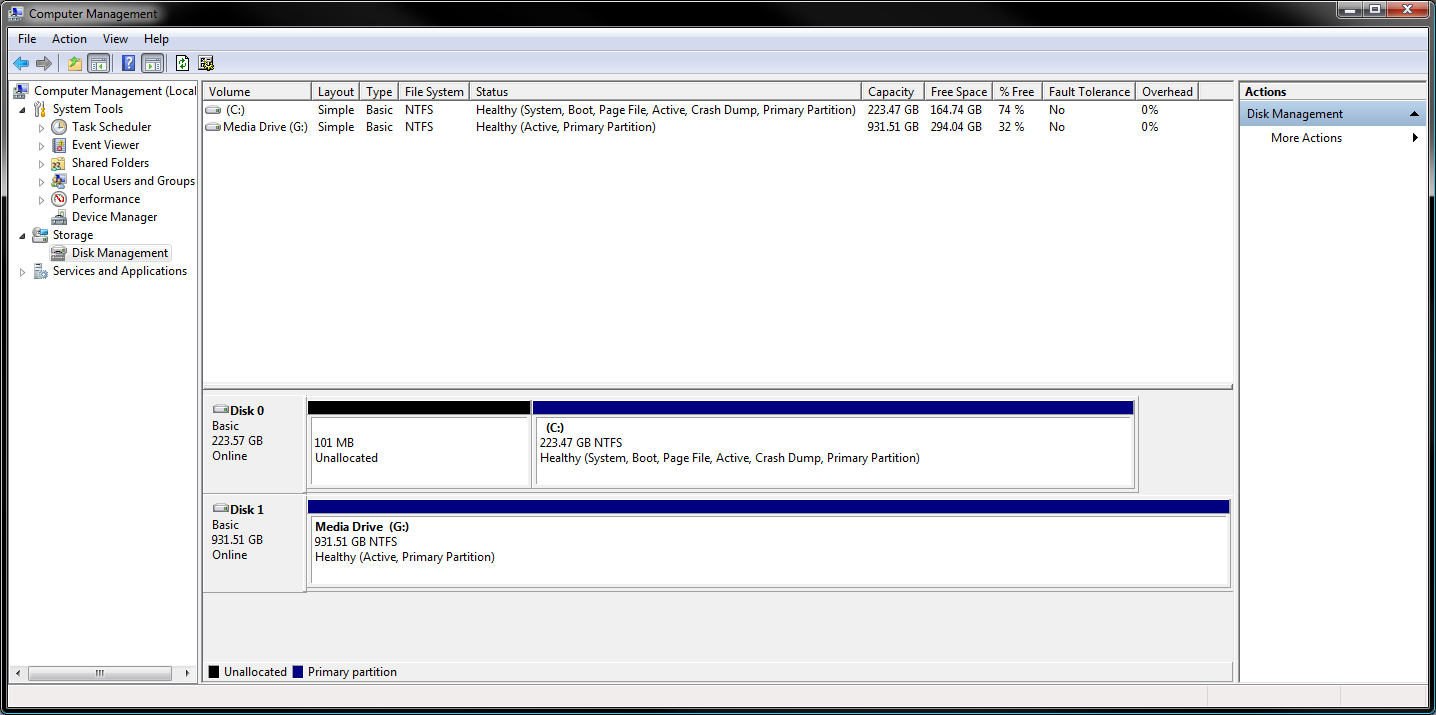Viewport: 1436px width, 715px height.
Task: Click the 74 % free cell
Action: 1011,110
